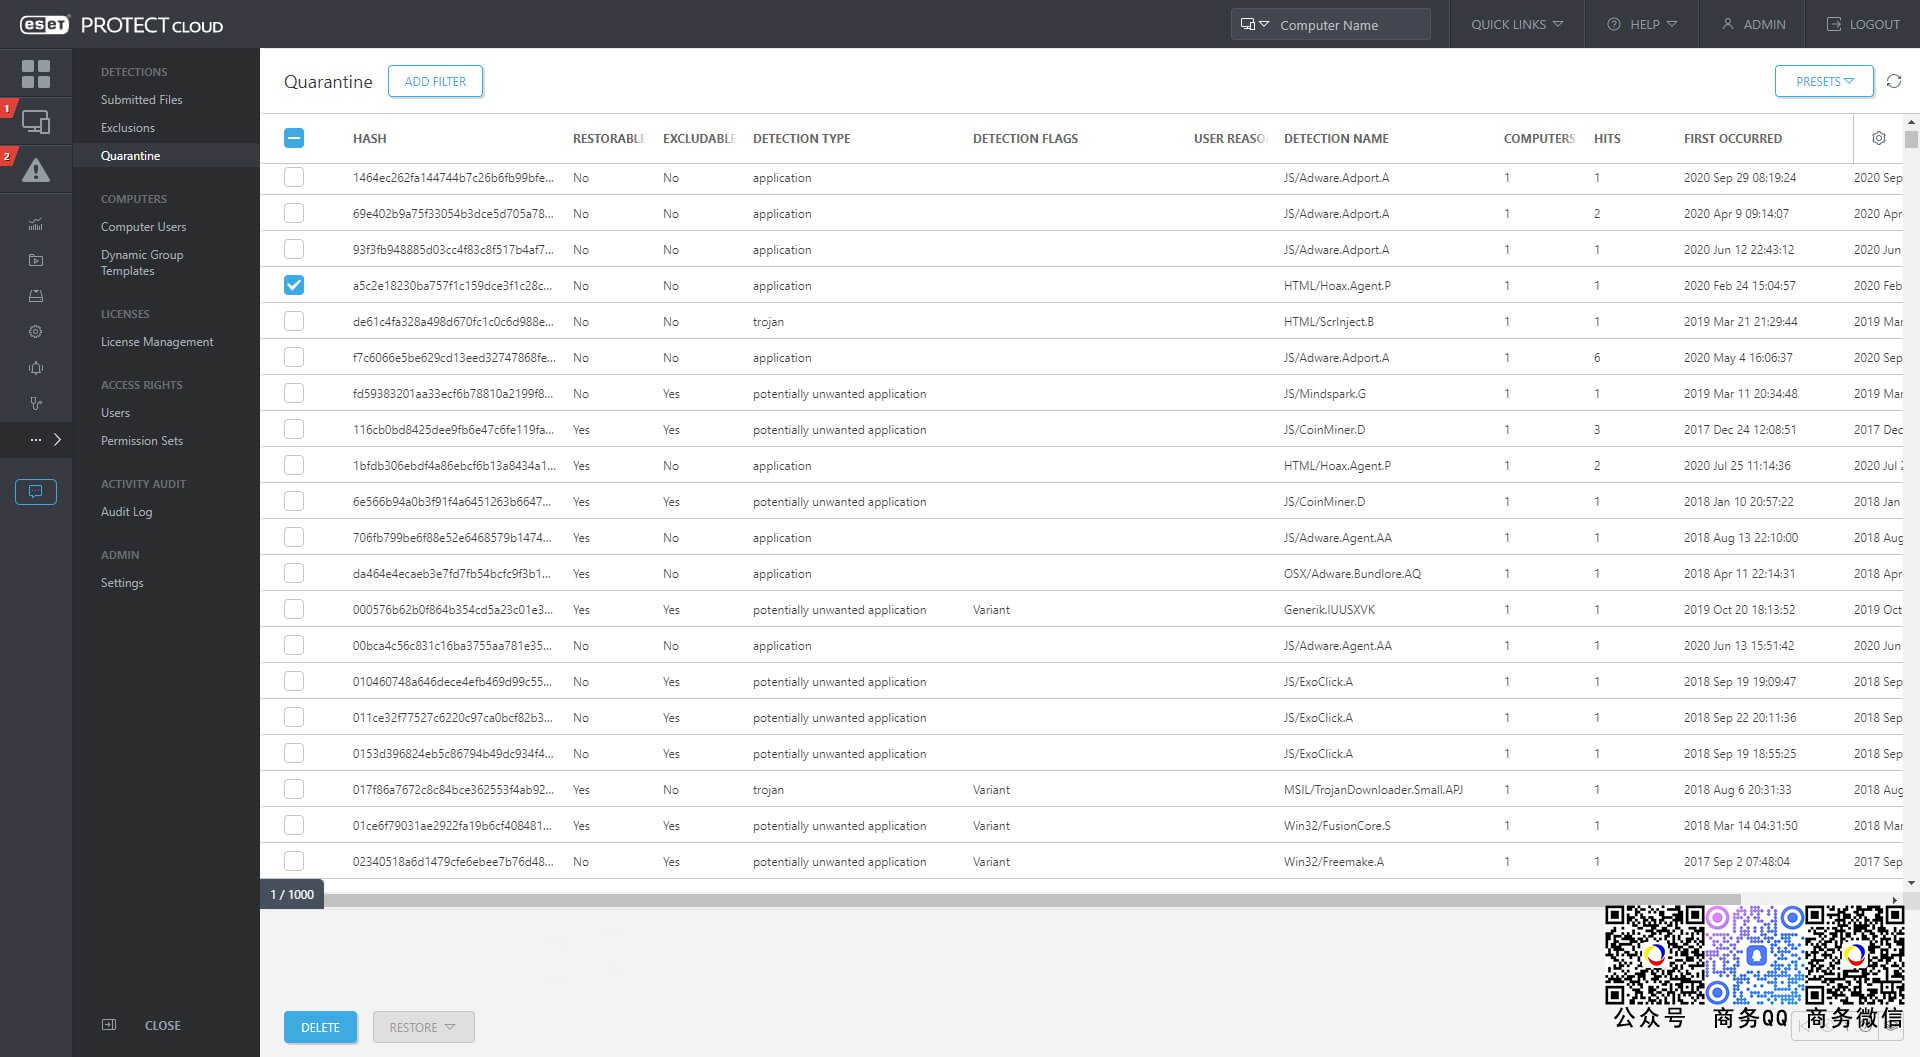Viewport: 1920px width, 1057px height.
Task: Open the Computers monitor icon in sidebar
Action: (36, 122)
